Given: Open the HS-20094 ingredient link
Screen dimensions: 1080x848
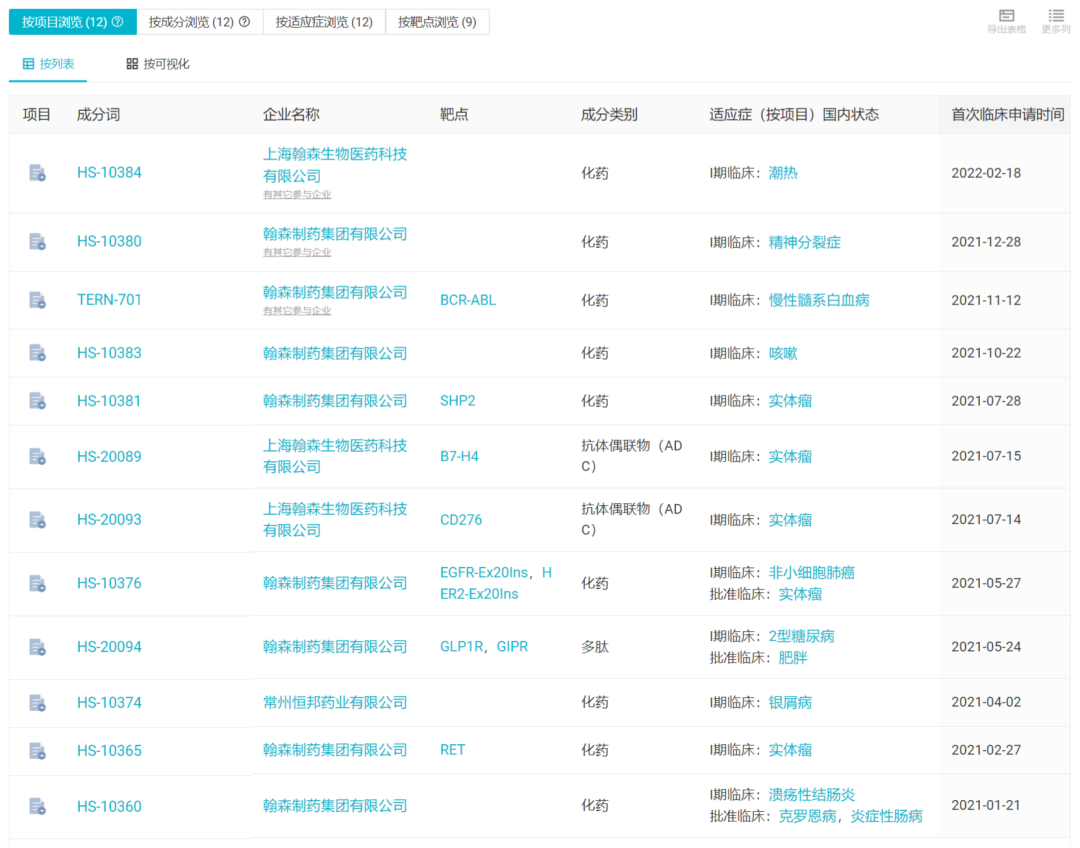Looking at the screenshot, I should coord(110,647).
